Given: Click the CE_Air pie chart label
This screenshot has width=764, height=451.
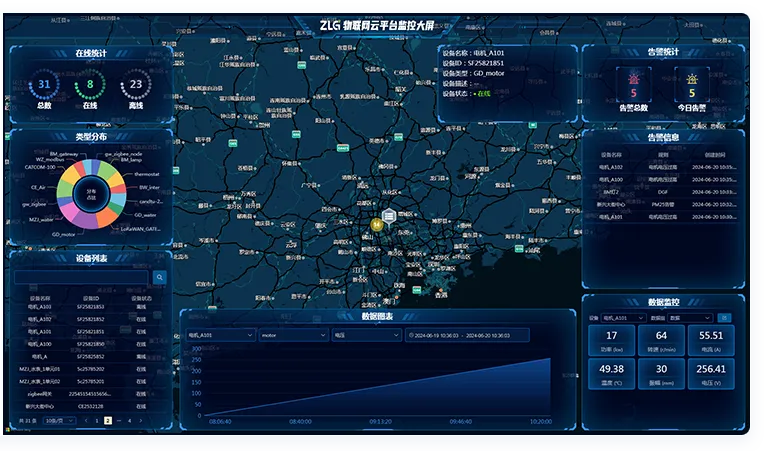Looking at the screenshot, I should 38,187.
